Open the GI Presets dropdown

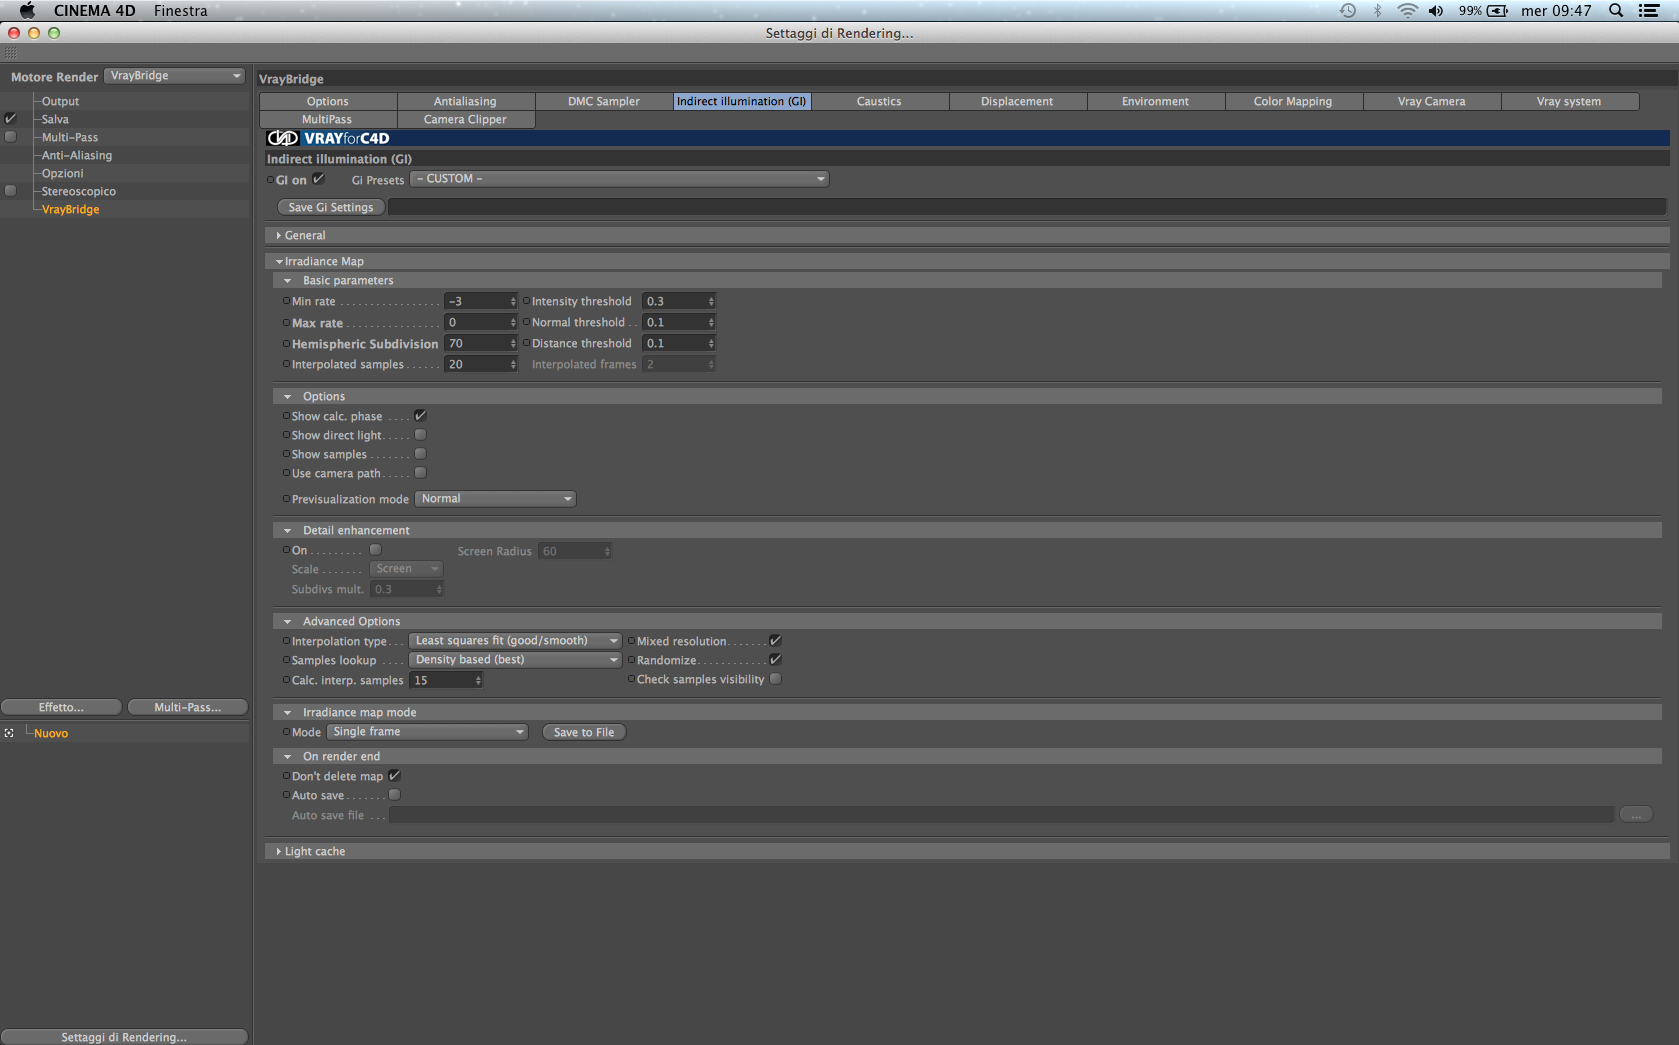coord(620,179)
